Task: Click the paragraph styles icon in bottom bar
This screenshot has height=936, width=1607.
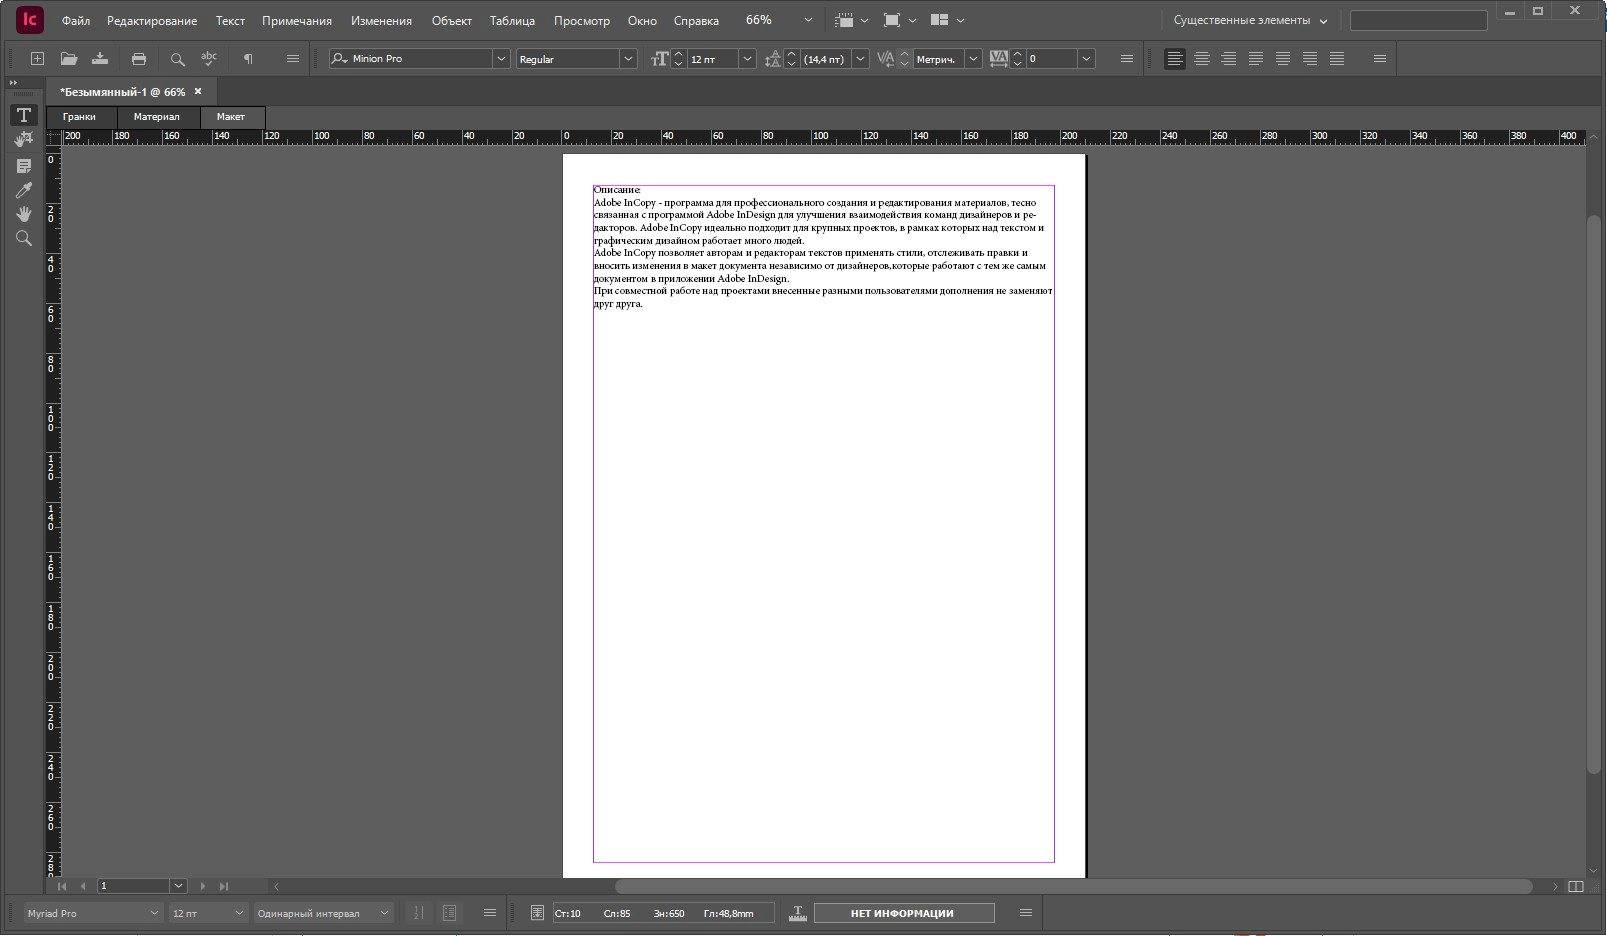Action: point(450,913)
